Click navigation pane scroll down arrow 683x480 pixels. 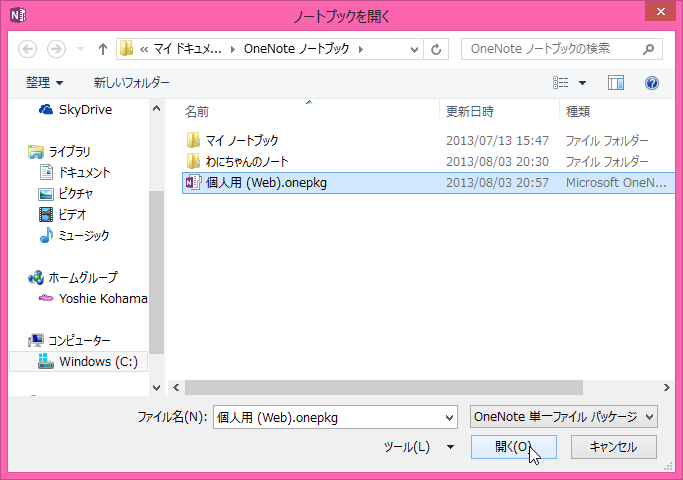(156, 387)
